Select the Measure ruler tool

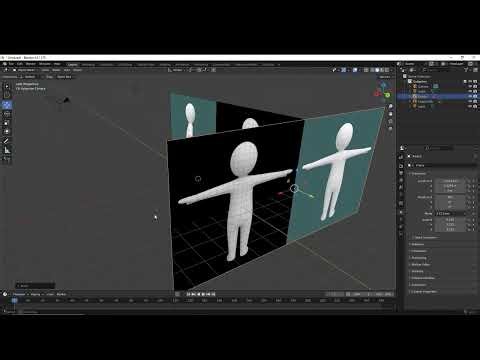click(7, 150)
